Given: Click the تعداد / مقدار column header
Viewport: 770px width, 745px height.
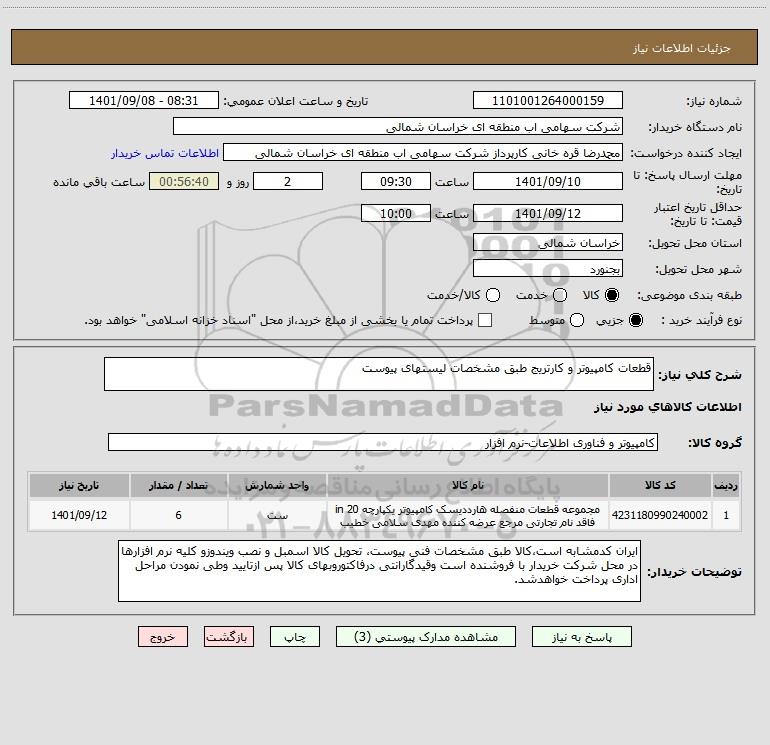Looking at the screenshot, I should tap(178, 485).
